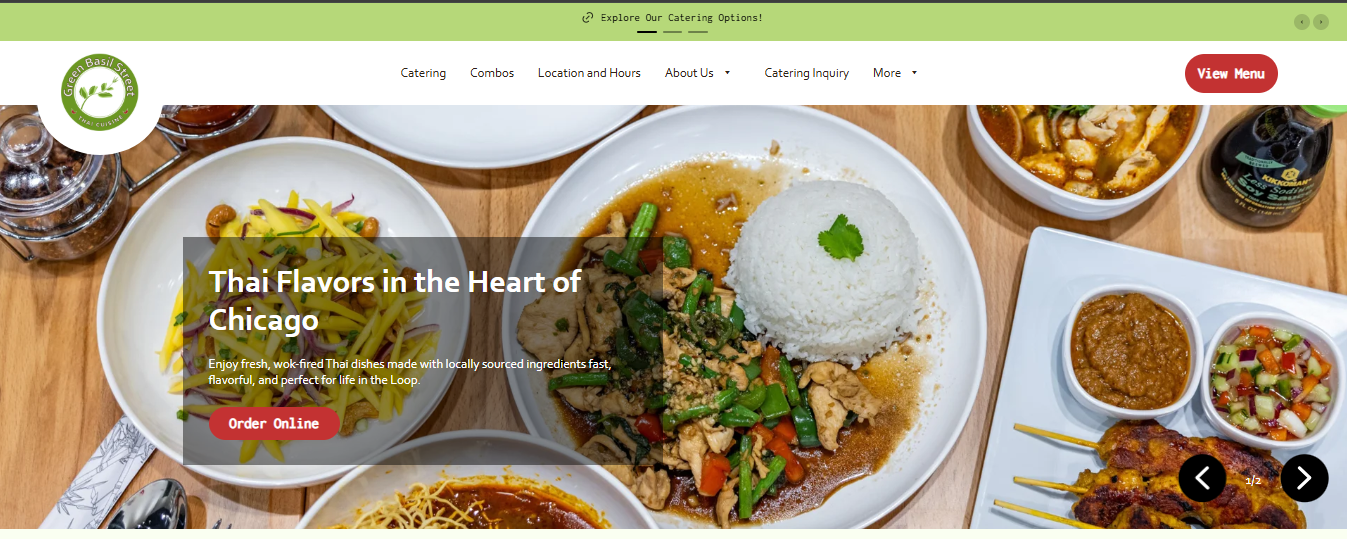Click the Green Basil Street logo
Screen dimensions: 1347x539
click(99, 93)
